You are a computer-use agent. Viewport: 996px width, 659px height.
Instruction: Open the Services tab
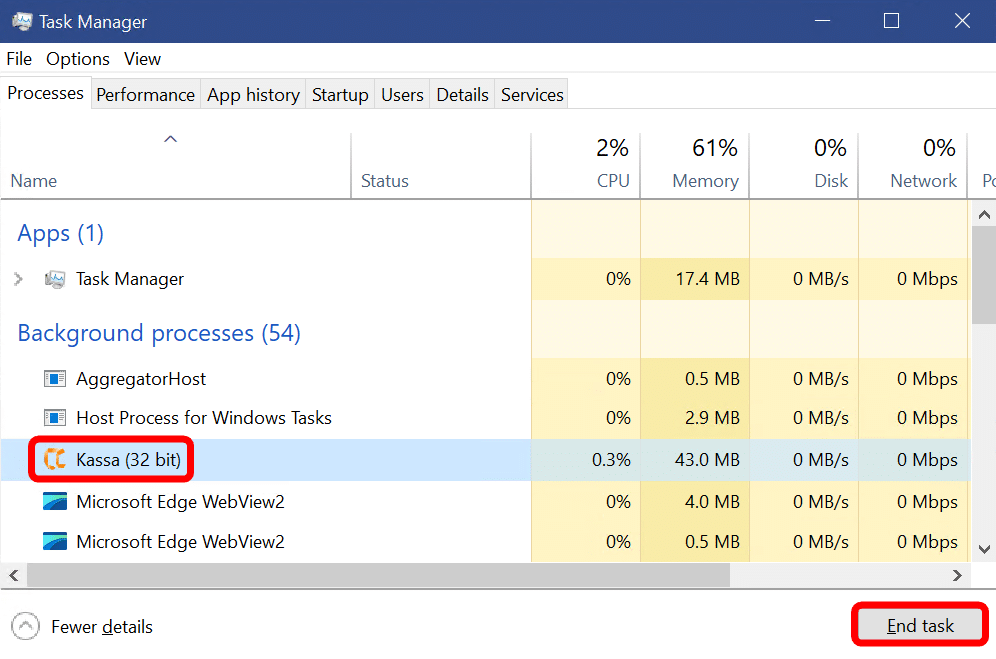click(532, 95)
